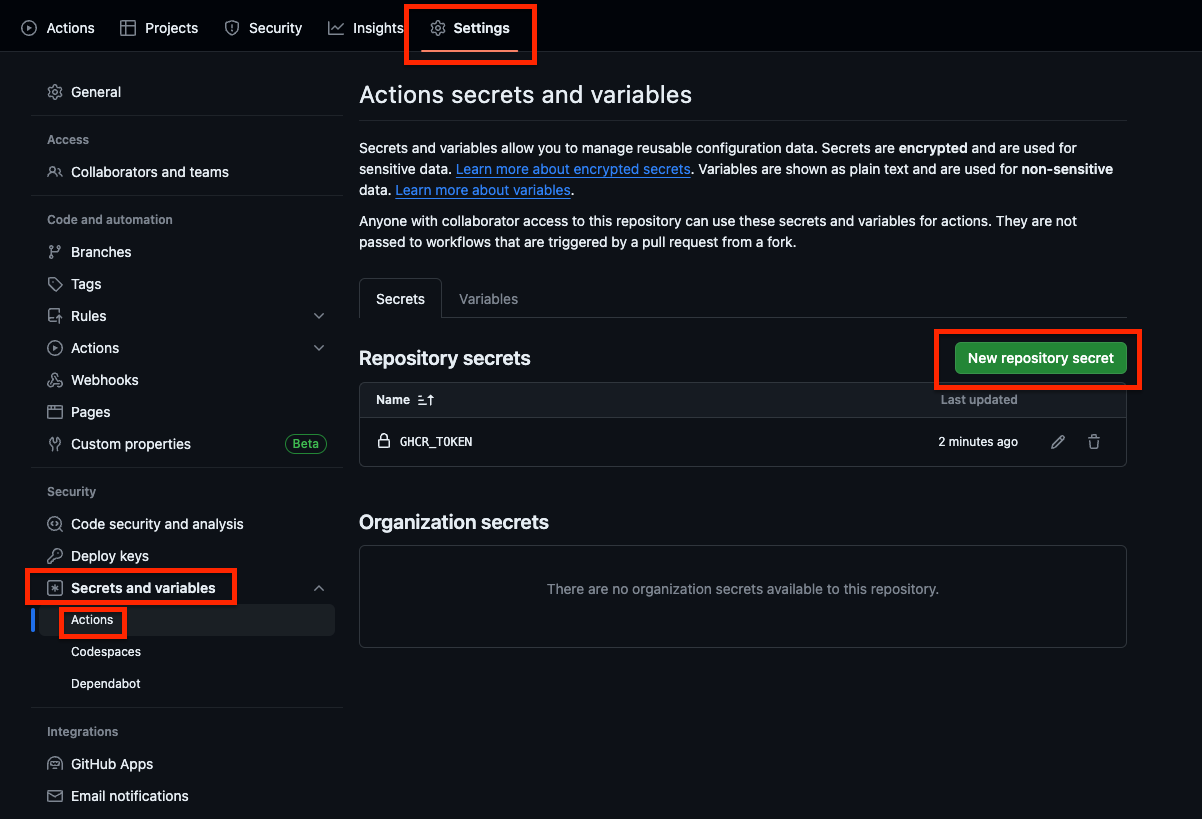
Task: Click the key icon beside Deploy keys
Action: coord(55,556)
